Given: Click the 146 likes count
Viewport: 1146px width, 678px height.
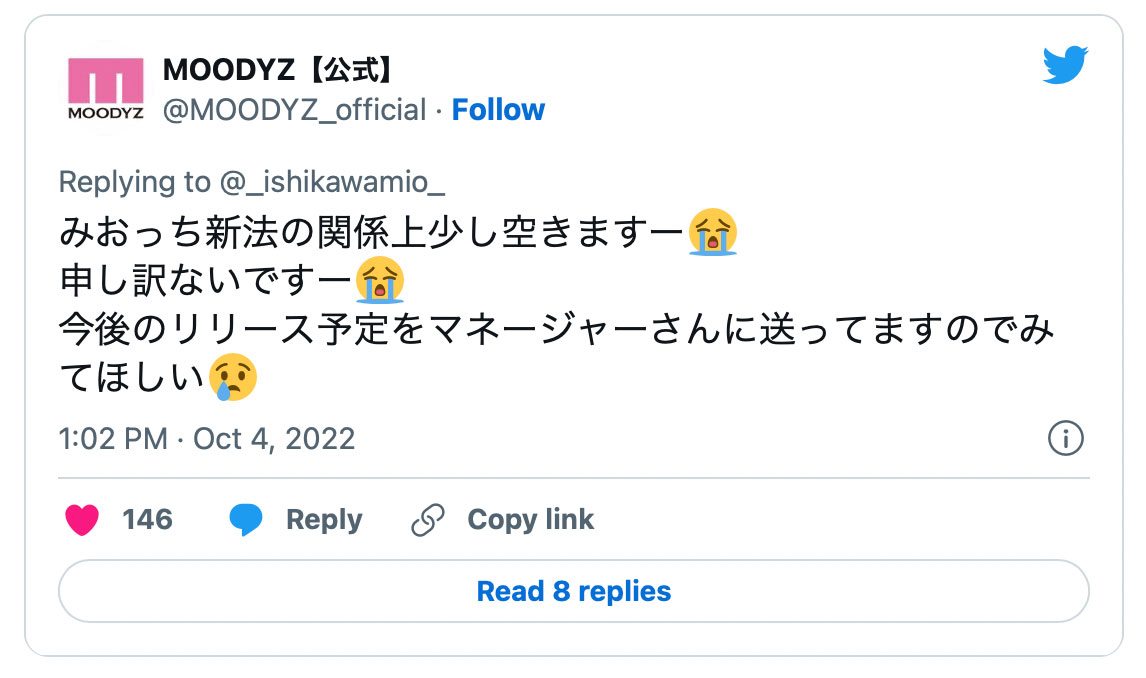Looking at the screenshot, I should coord(147,520).
